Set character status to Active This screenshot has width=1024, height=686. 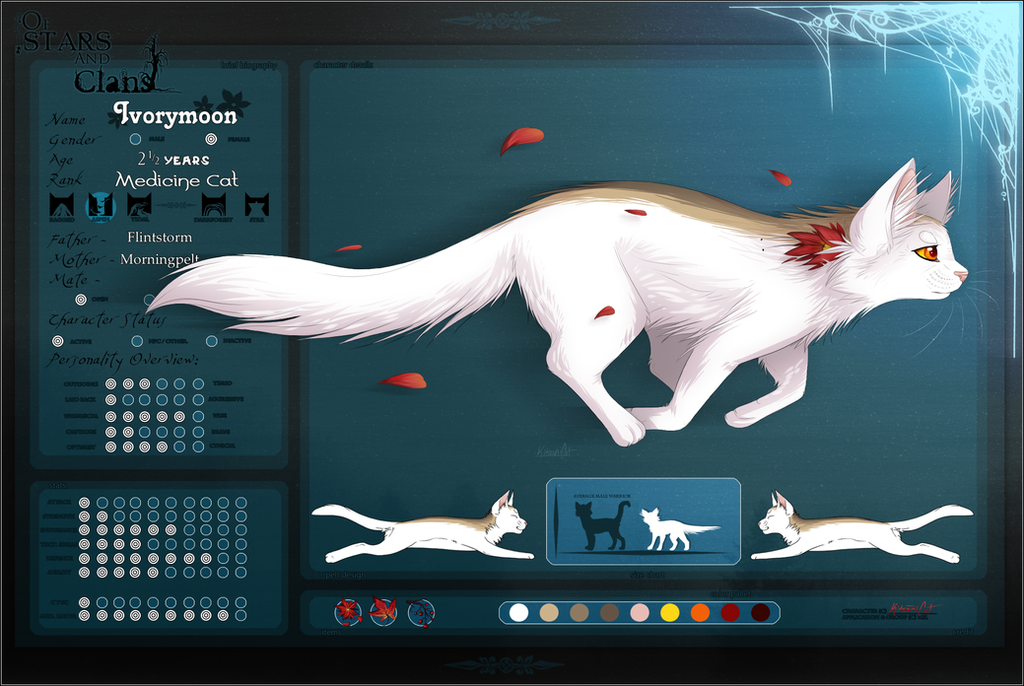tap(57, 341)
